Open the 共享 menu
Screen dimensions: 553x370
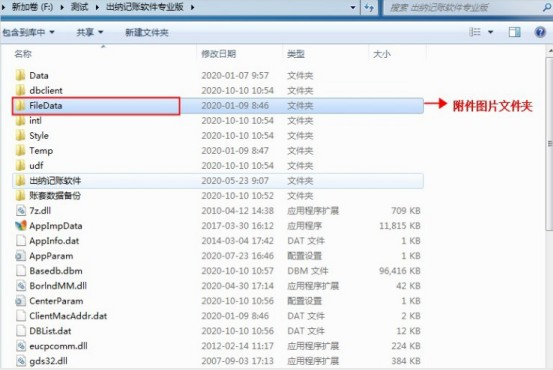[x=90, y=32]
